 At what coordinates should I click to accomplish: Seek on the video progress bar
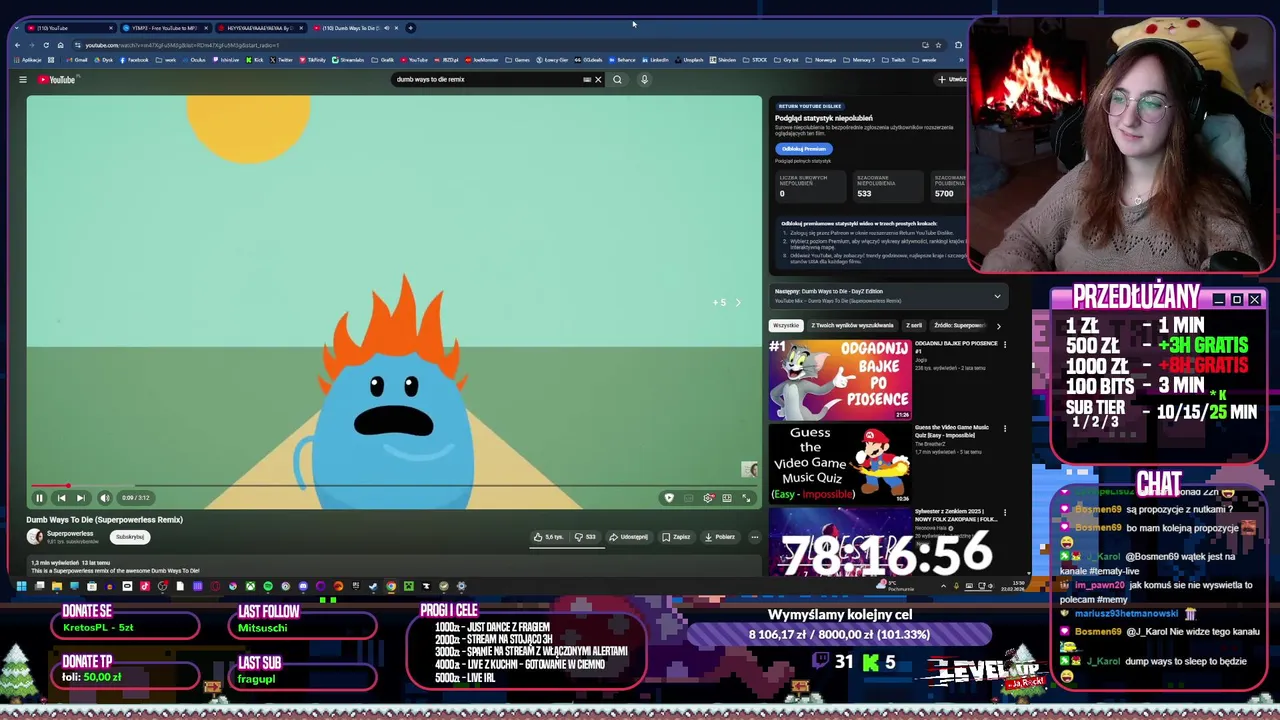tap(393, 485)
